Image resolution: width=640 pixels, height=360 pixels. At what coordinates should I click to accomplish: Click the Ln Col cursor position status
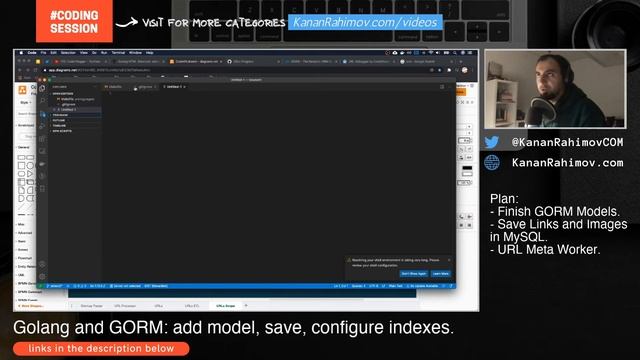[x=340, y=286]
